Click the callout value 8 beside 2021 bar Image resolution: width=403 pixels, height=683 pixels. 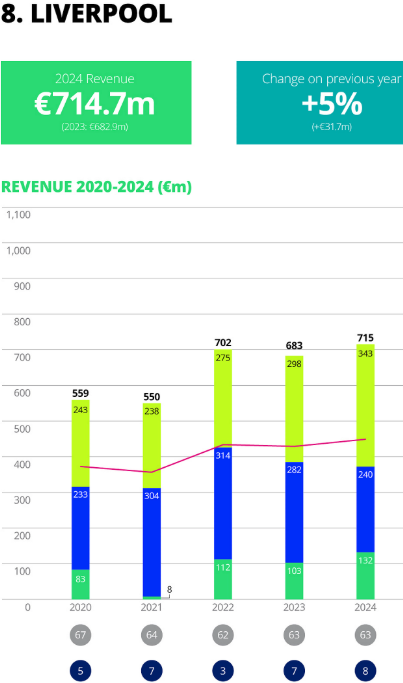(x=169, y=589)
